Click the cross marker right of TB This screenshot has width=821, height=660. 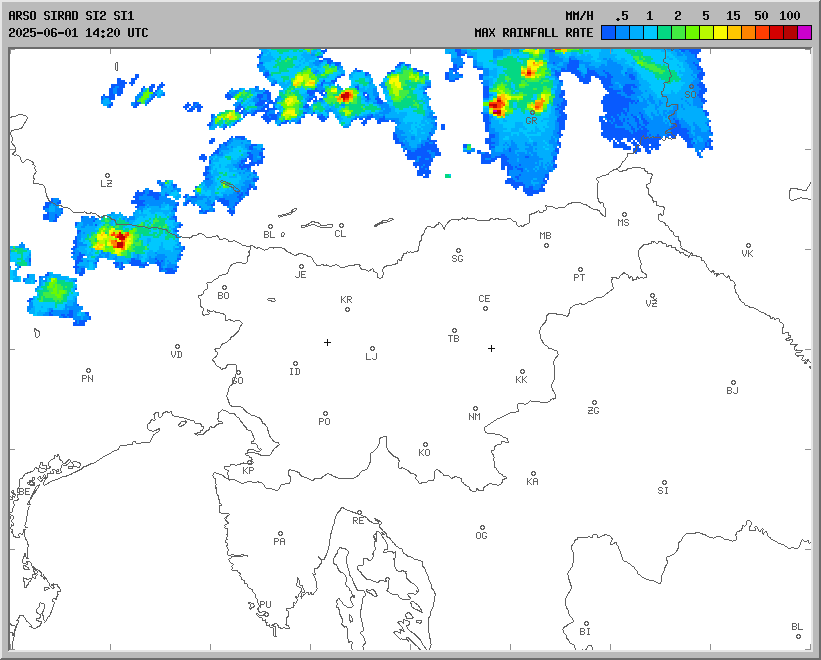click(x=491, y=348)
